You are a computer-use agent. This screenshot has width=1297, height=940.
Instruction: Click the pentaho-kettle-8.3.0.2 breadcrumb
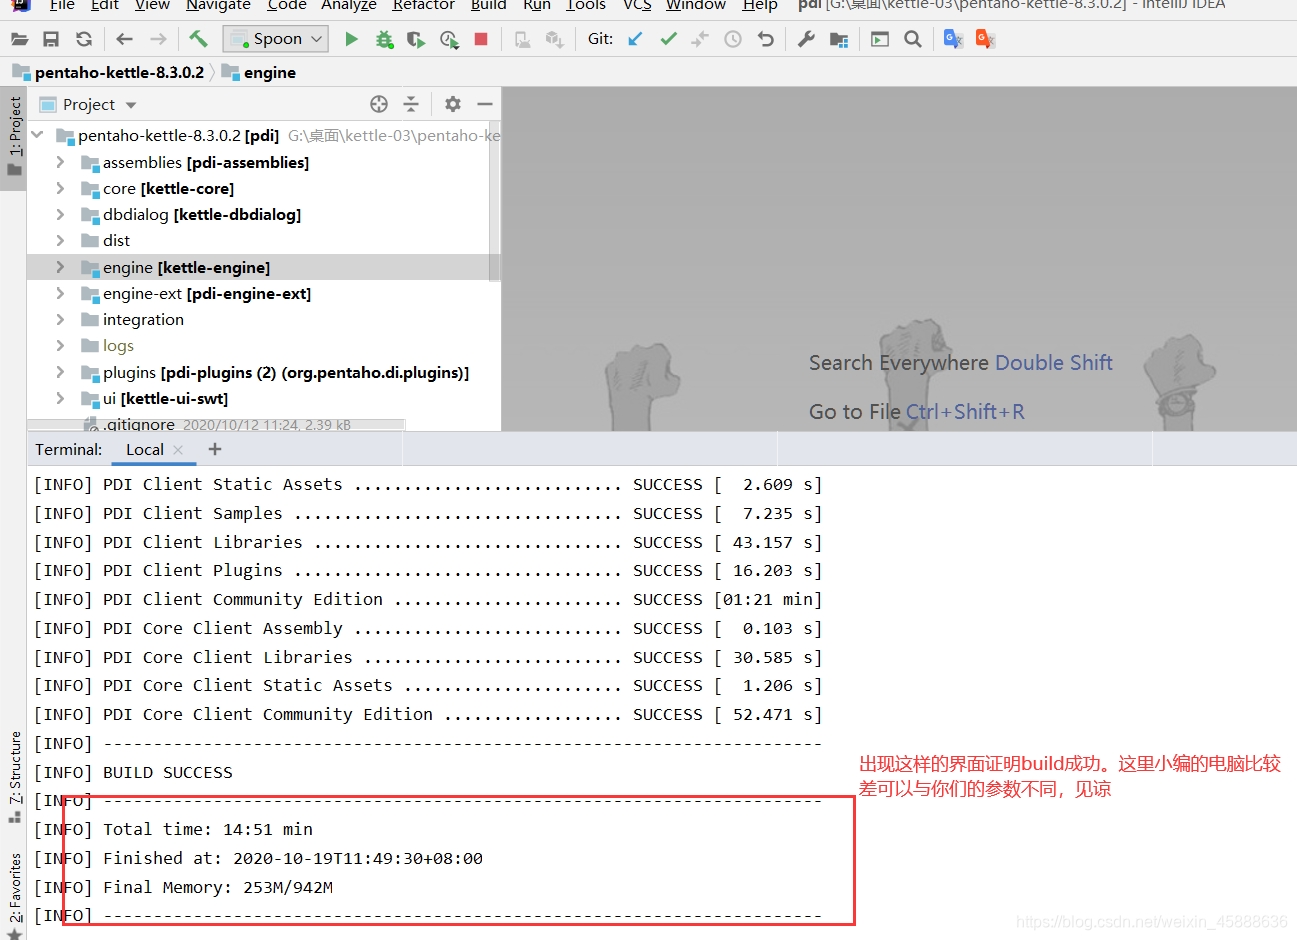(109, 72)
